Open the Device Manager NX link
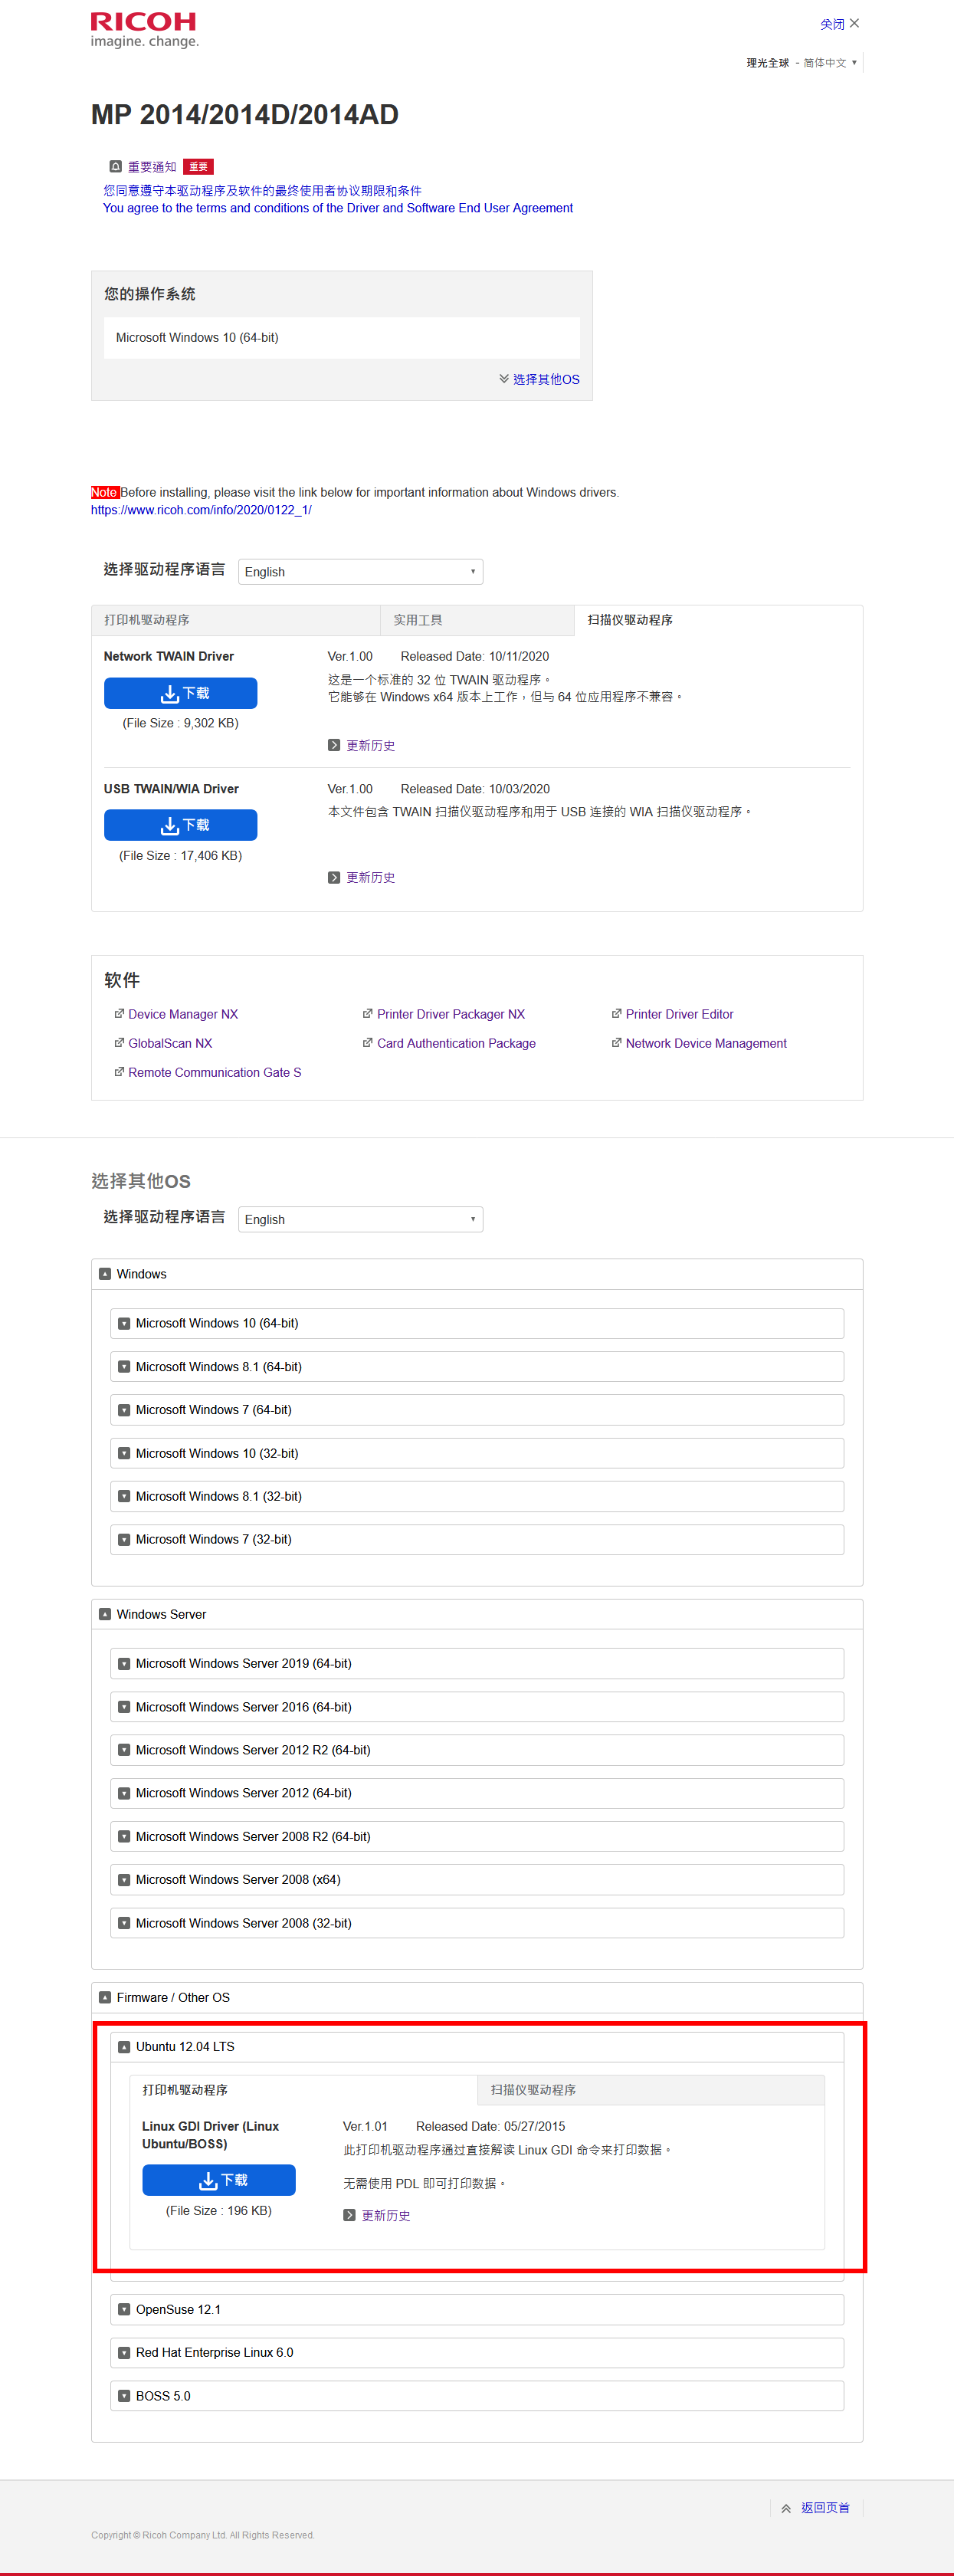954x2576 pixels. pyautogui.click(x=183, y=1014)
